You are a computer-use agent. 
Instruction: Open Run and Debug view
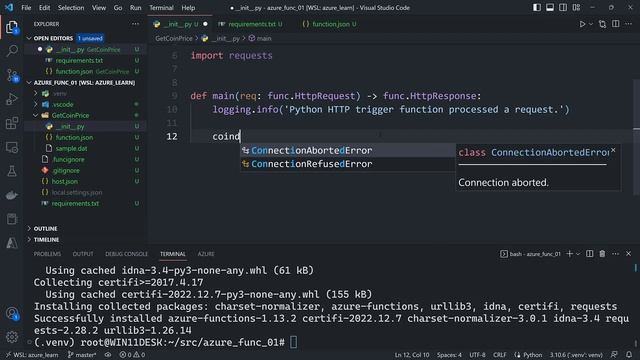(12, 99)
